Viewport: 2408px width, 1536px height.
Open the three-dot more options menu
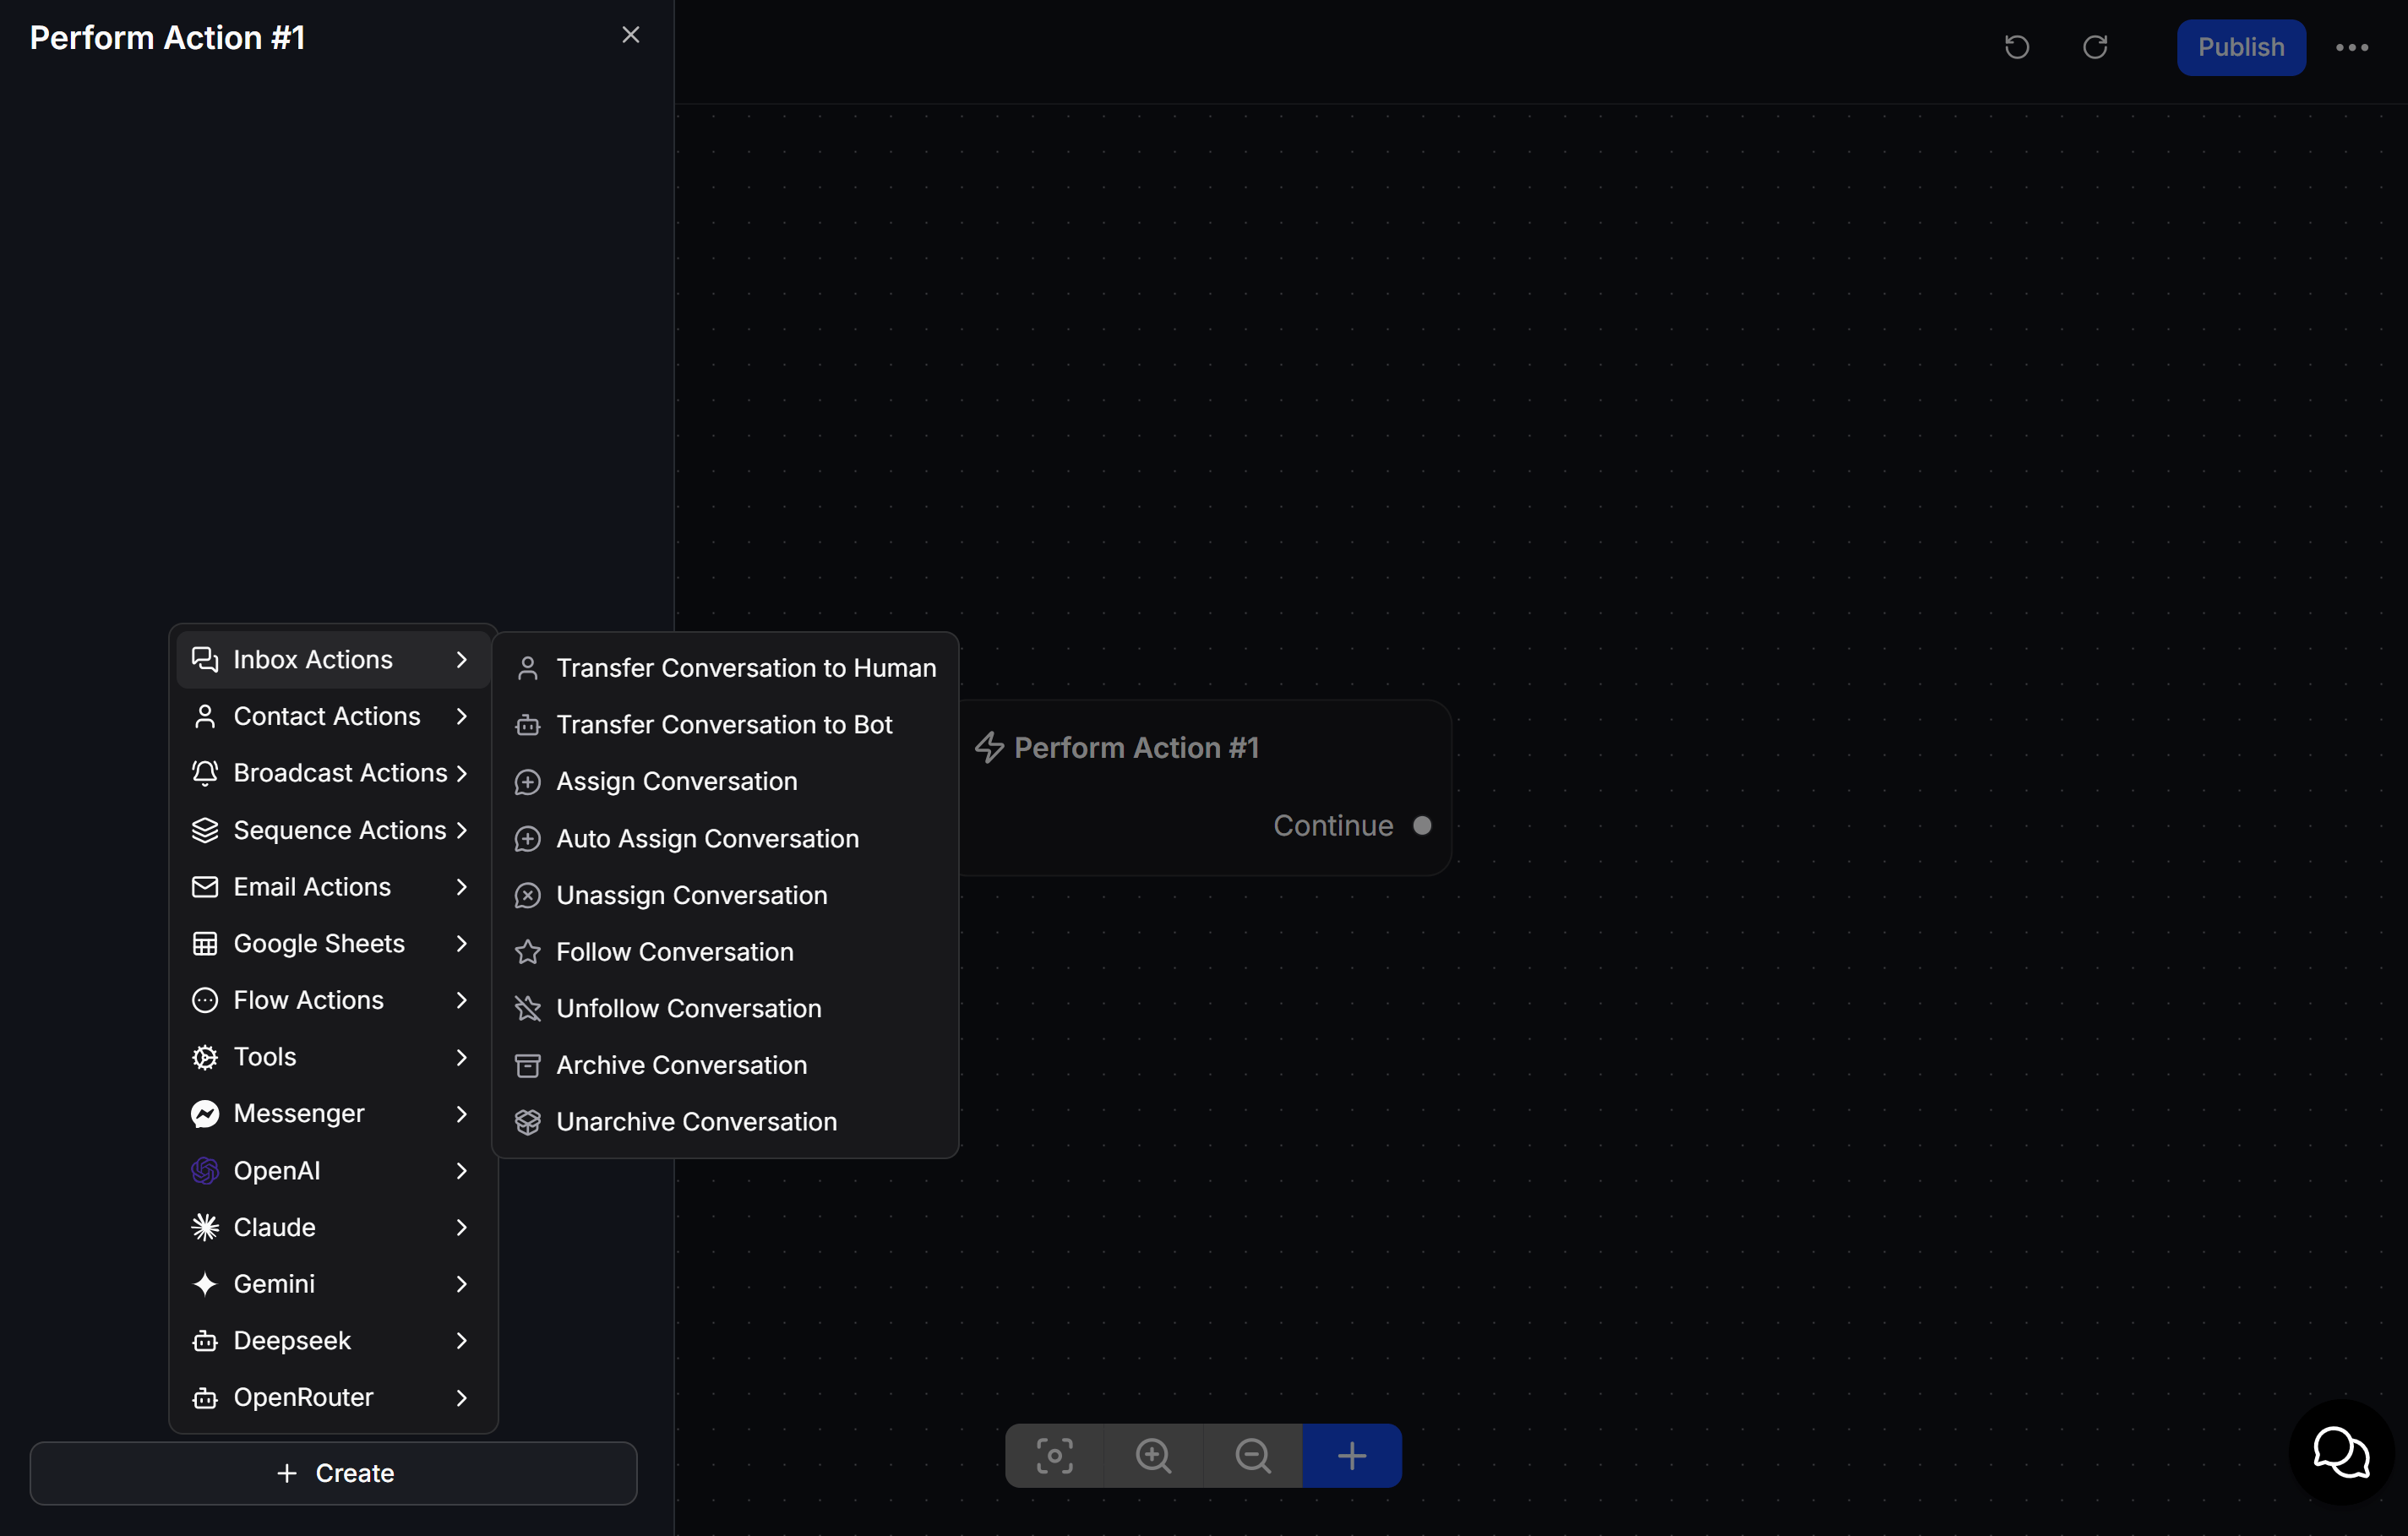tap(2351, 47)
